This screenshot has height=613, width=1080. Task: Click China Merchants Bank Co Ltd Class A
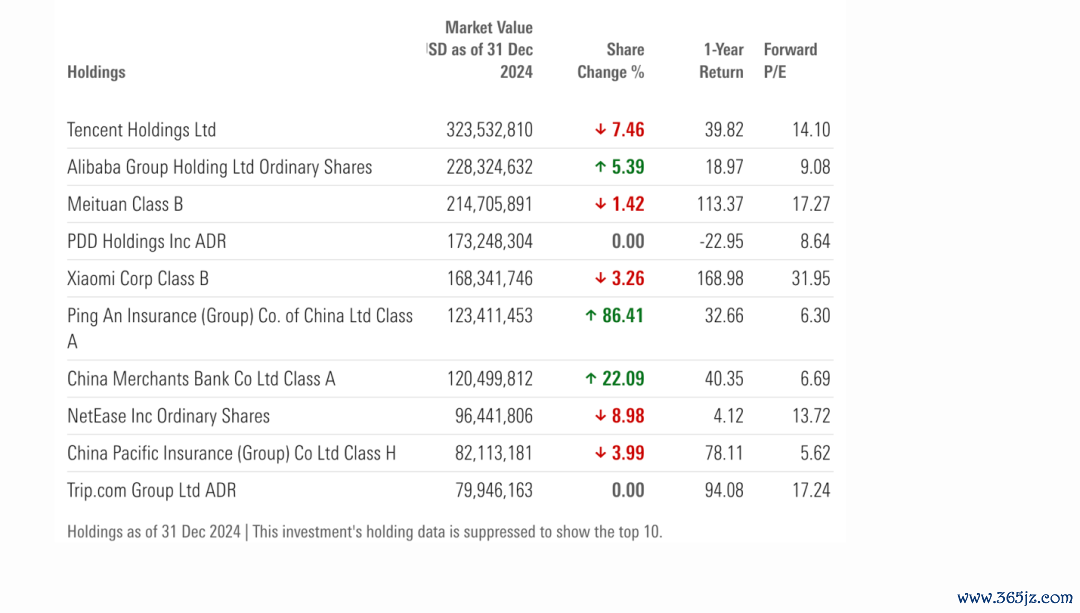[x=201, y=379]
